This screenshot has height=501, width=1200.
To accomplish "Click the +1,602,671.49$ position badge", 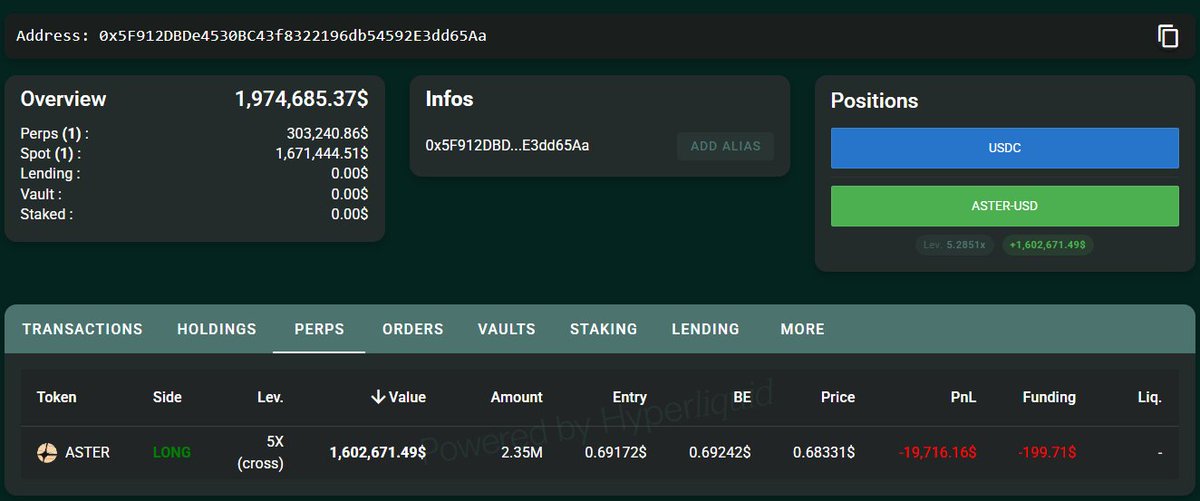I will pyautogui.click(x=1048, y=245).
